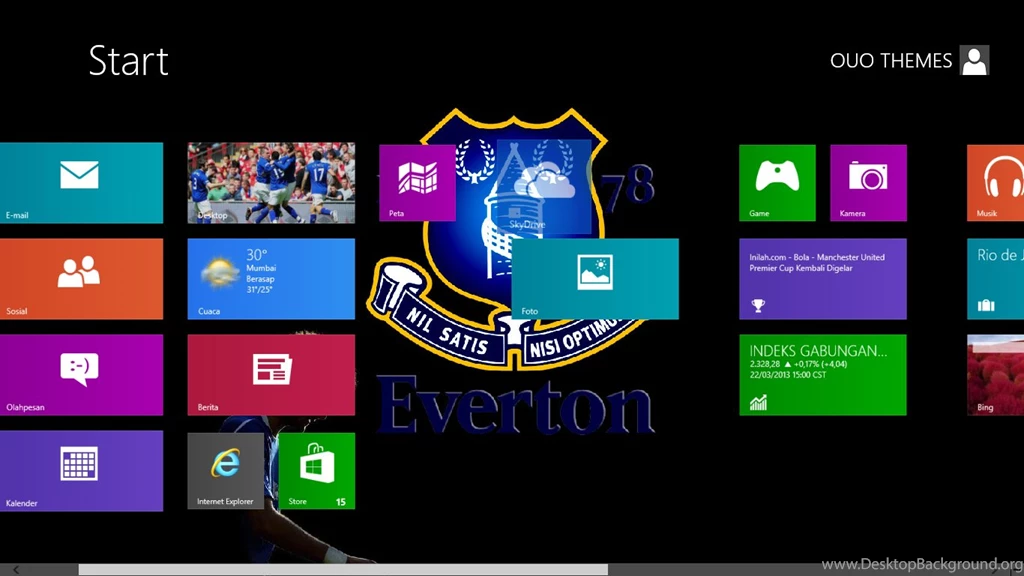Check the Cuaca weather tile for Mumbai

pyautogui.click(x=270, y=279)
